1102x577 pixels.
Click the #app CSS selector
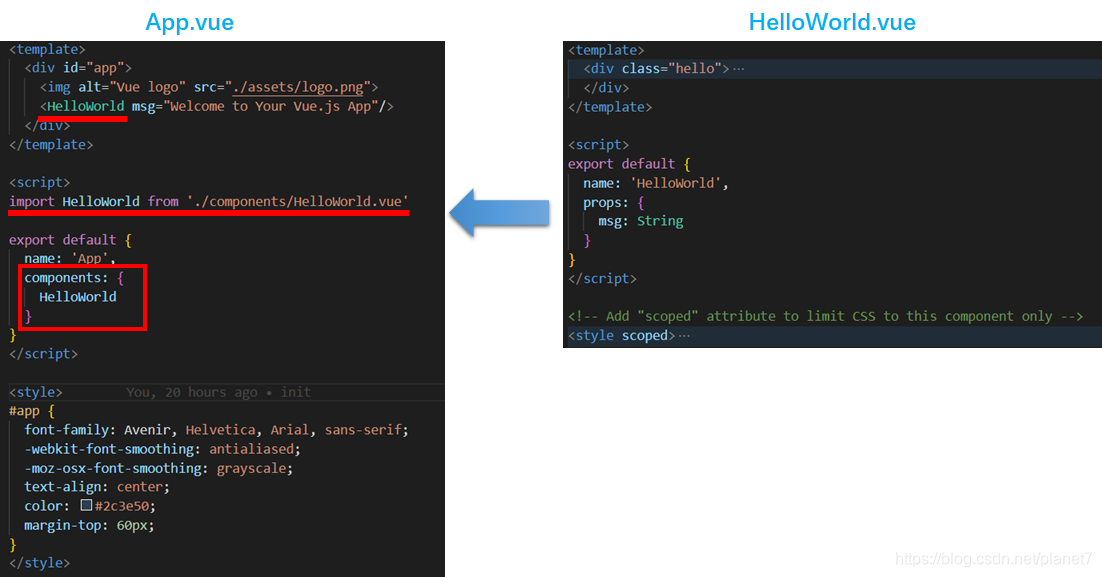click(25, 411)
